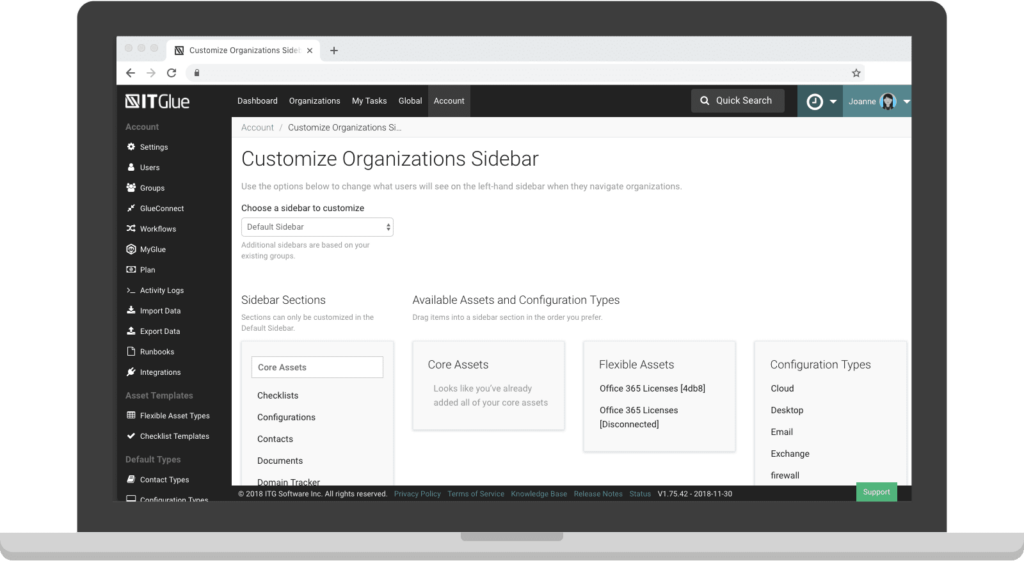This screenshot has width=1024, height=561.
Task: Click the Contact Types book icon
Action: tap(131, 479)
